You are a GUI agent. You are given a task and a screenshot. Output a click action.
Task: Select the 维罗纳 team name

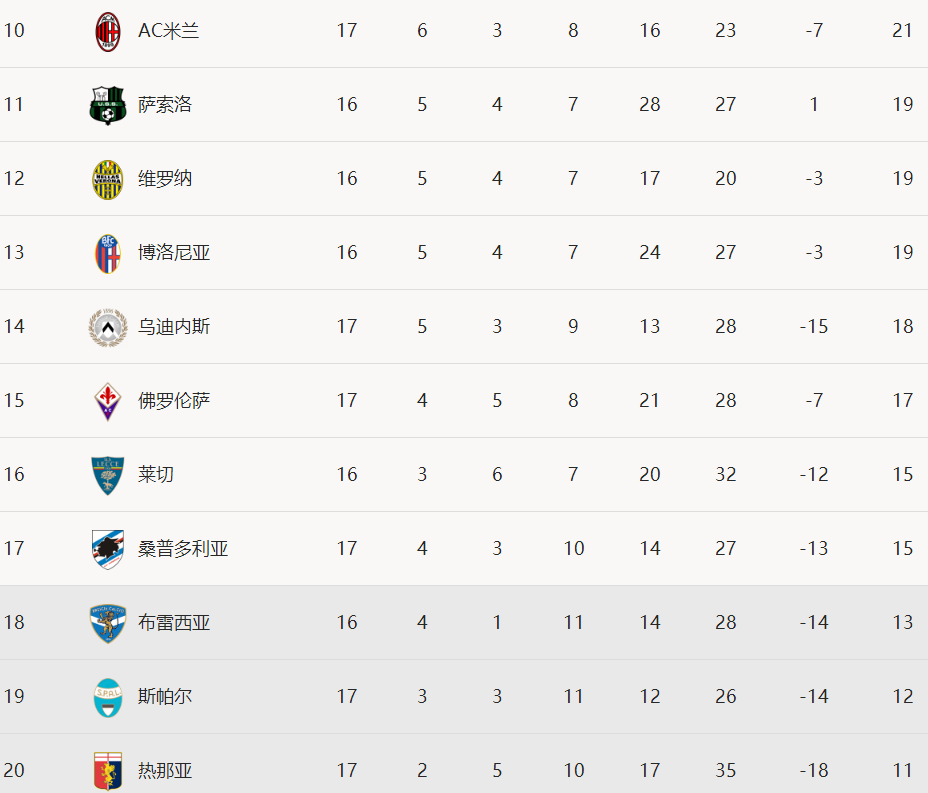(165, 179)
